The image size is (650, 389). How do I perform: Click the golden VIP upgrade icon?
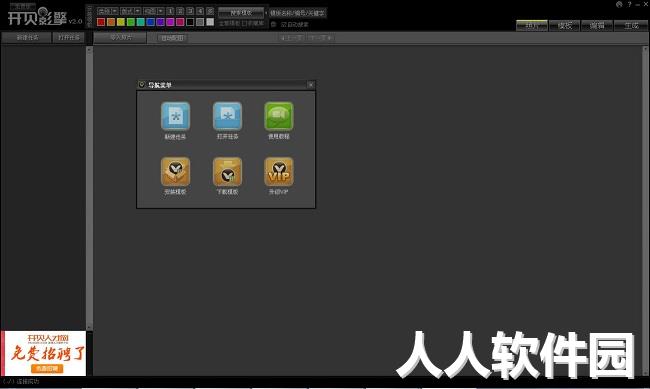pyautogui.click(x=279, y=171)
